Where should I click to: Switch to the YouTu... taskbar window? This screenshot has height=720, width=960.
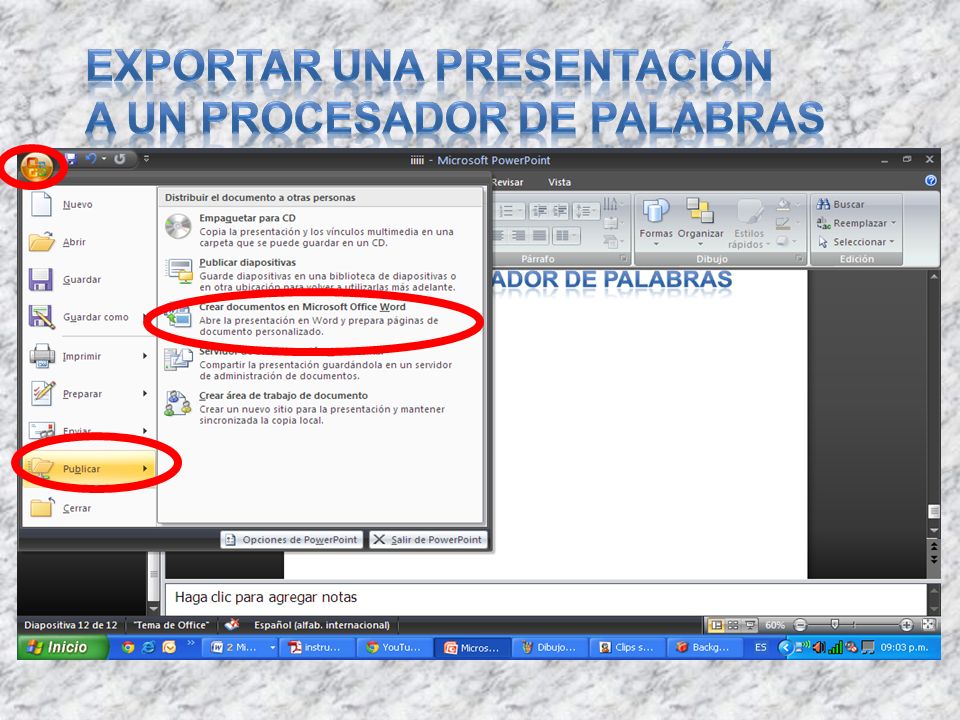tap(394, 647)
